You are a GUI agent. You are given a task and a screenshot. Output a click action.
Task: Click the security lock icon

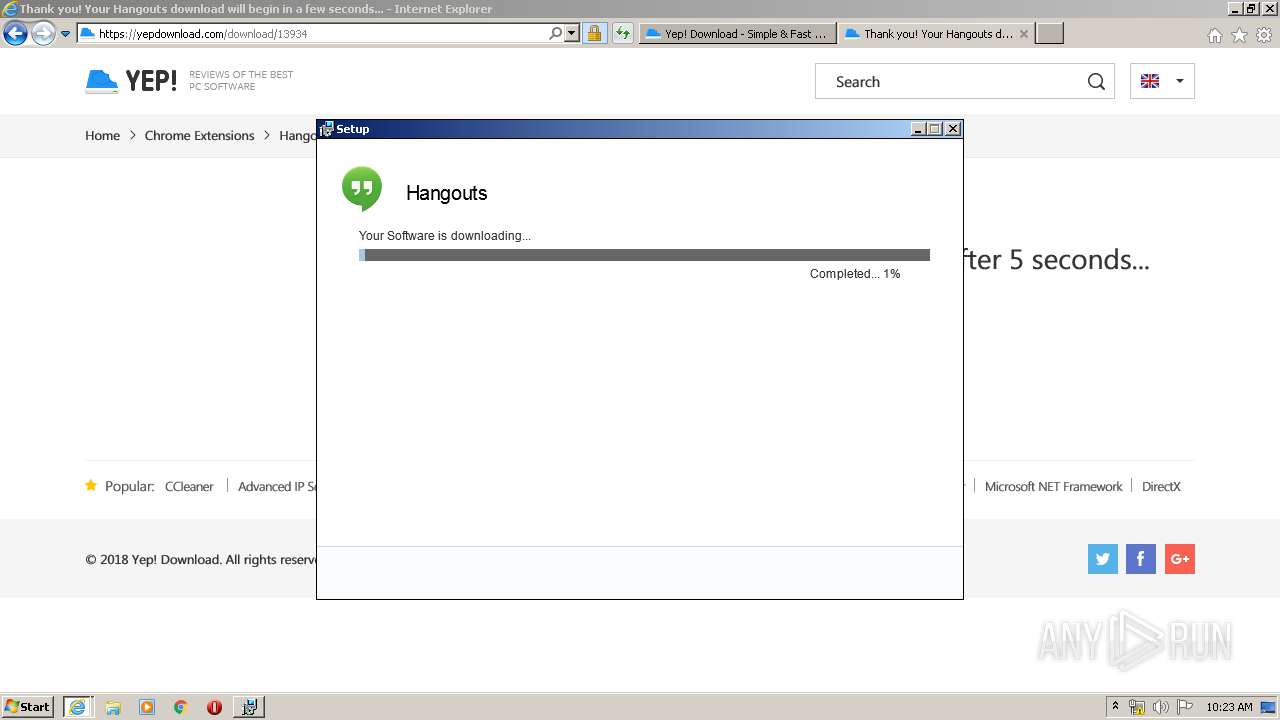pos(594,33)
